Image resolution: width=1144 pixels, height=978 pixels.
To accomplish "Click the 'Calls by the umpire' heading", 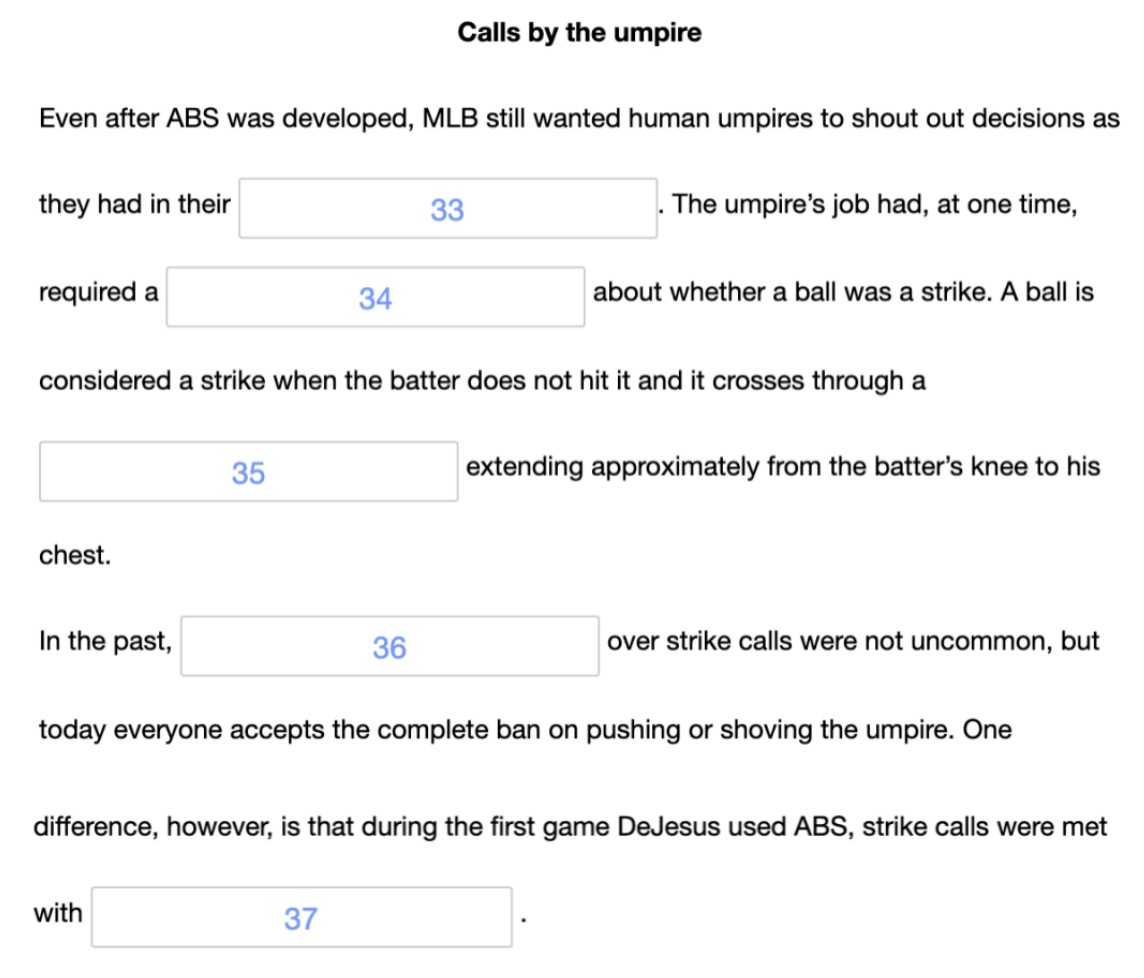I will [x=579, y=33].
